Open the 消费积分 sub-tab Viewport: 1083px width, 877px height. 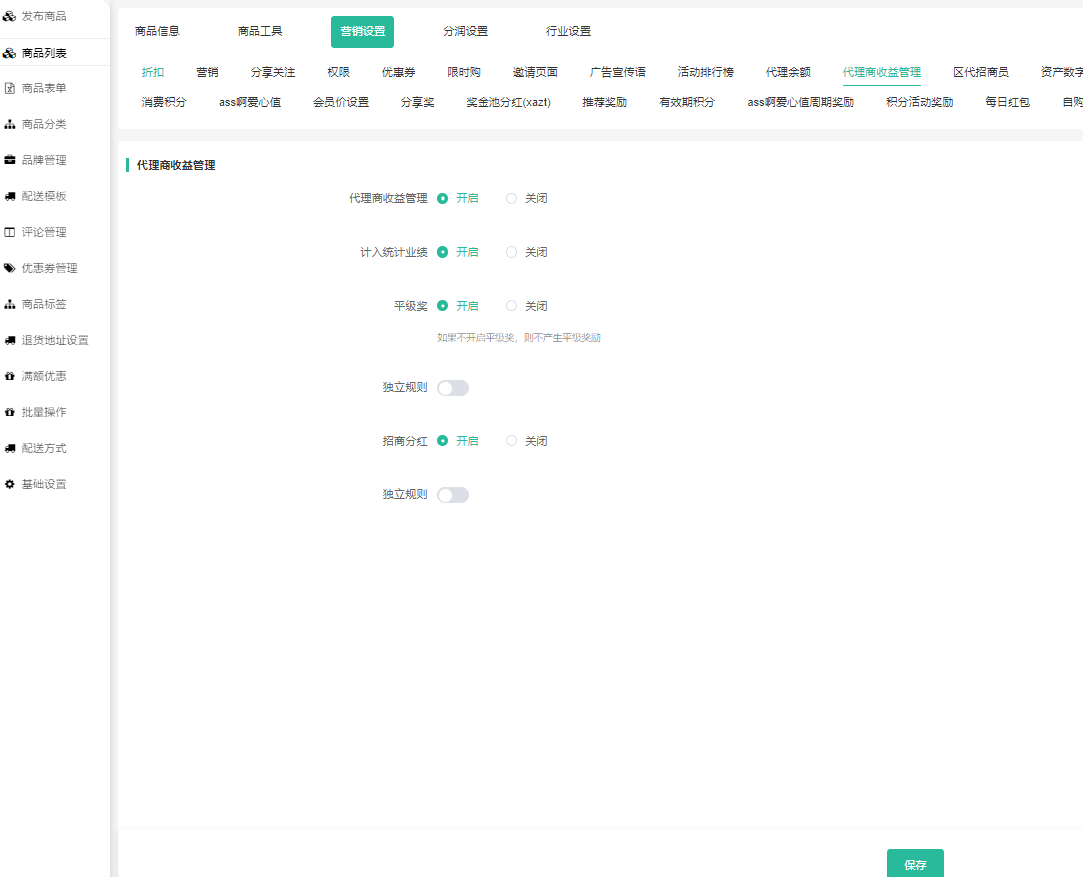(x=164, y=102)
